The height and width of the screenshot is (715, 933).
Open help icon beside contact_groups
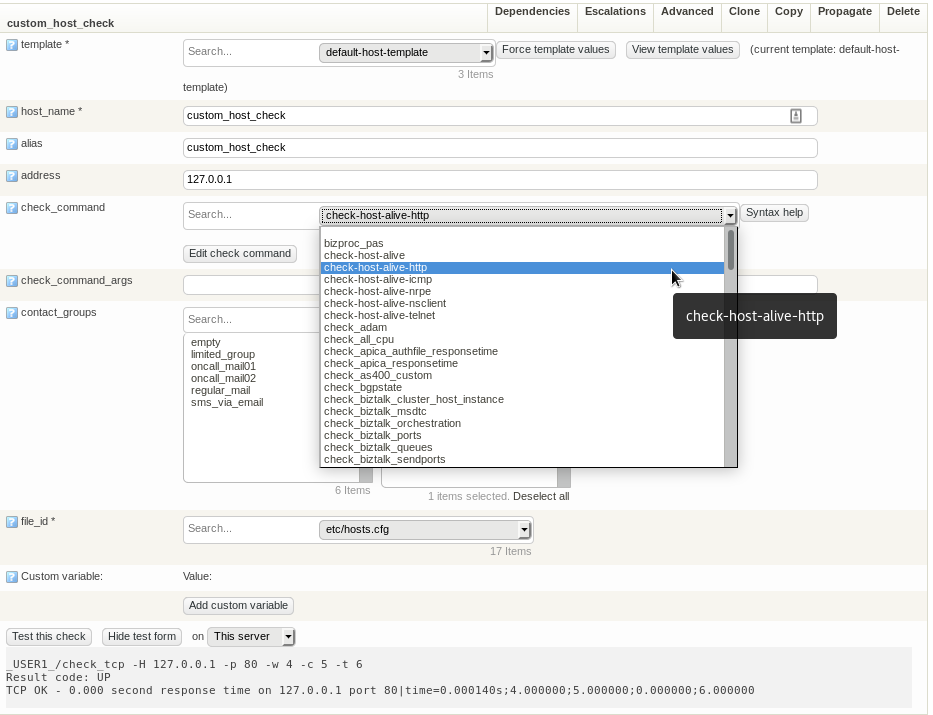click(x=12, y=313)
